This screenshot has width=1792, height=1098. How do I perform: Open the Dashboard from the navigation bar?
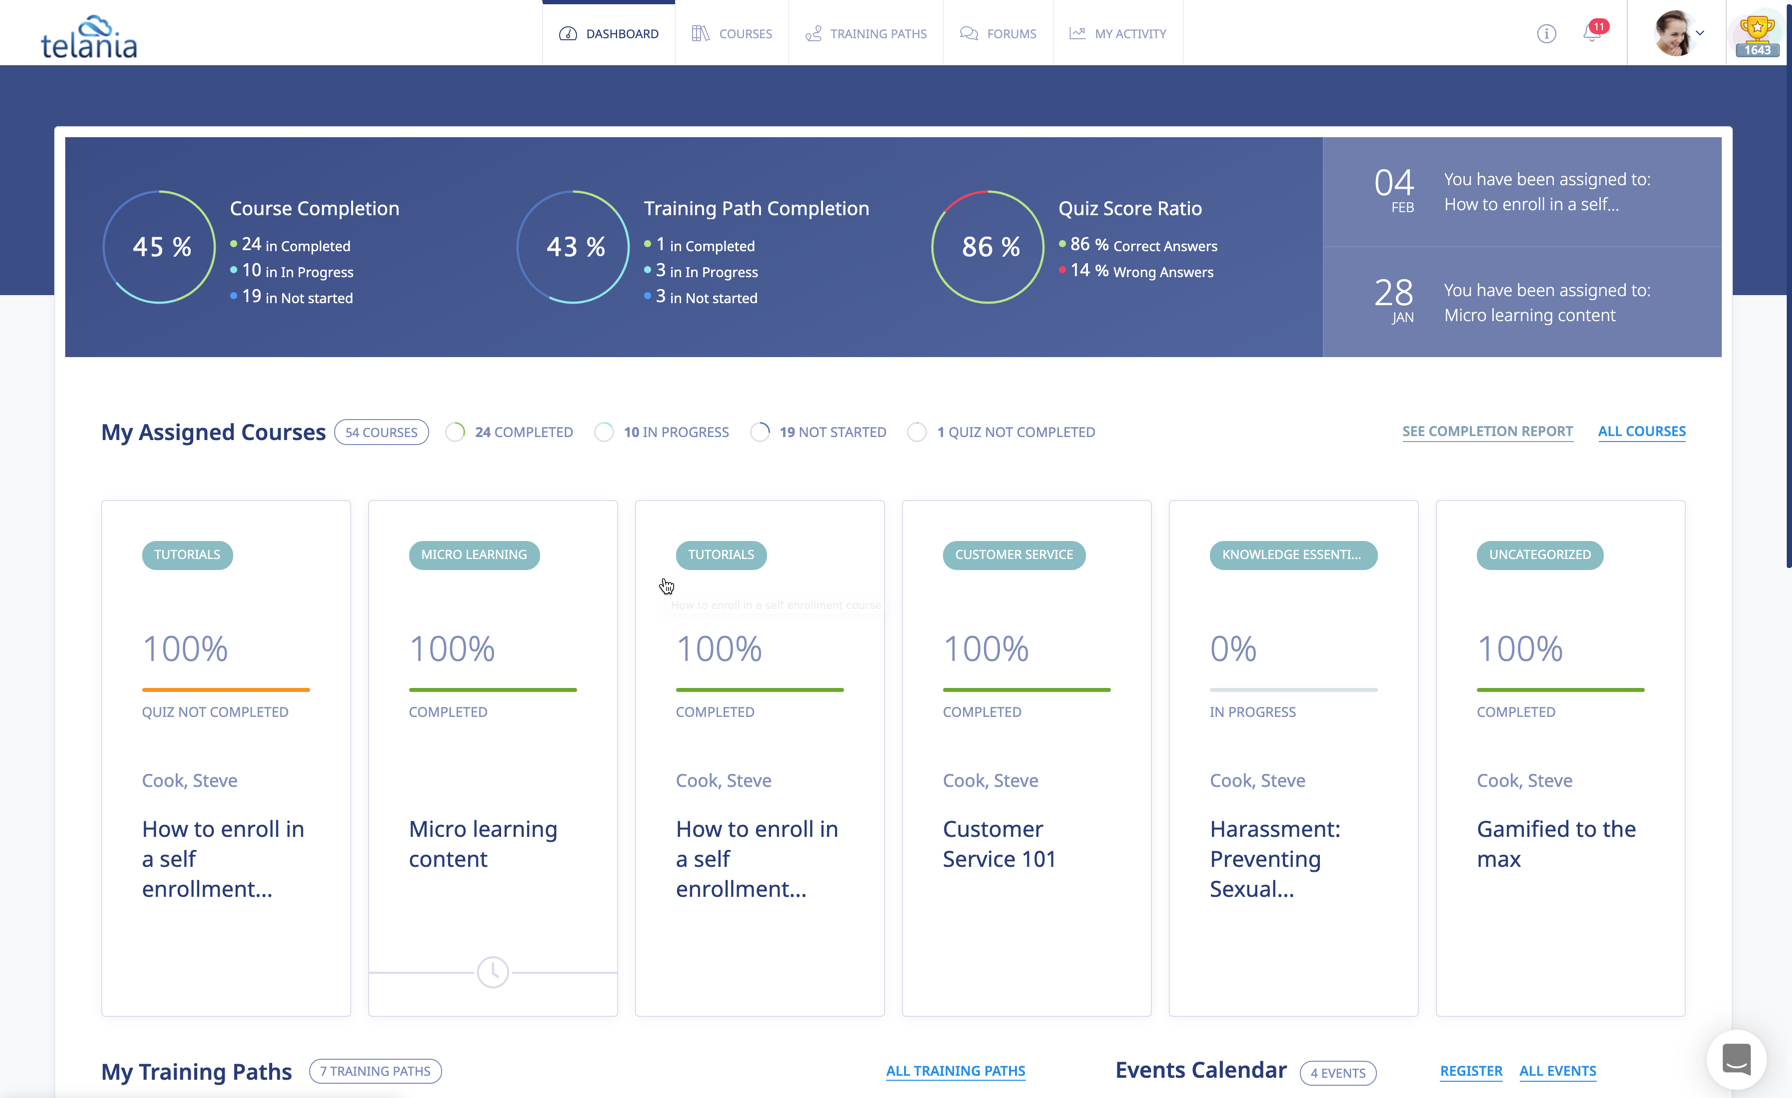pos(609,33)
